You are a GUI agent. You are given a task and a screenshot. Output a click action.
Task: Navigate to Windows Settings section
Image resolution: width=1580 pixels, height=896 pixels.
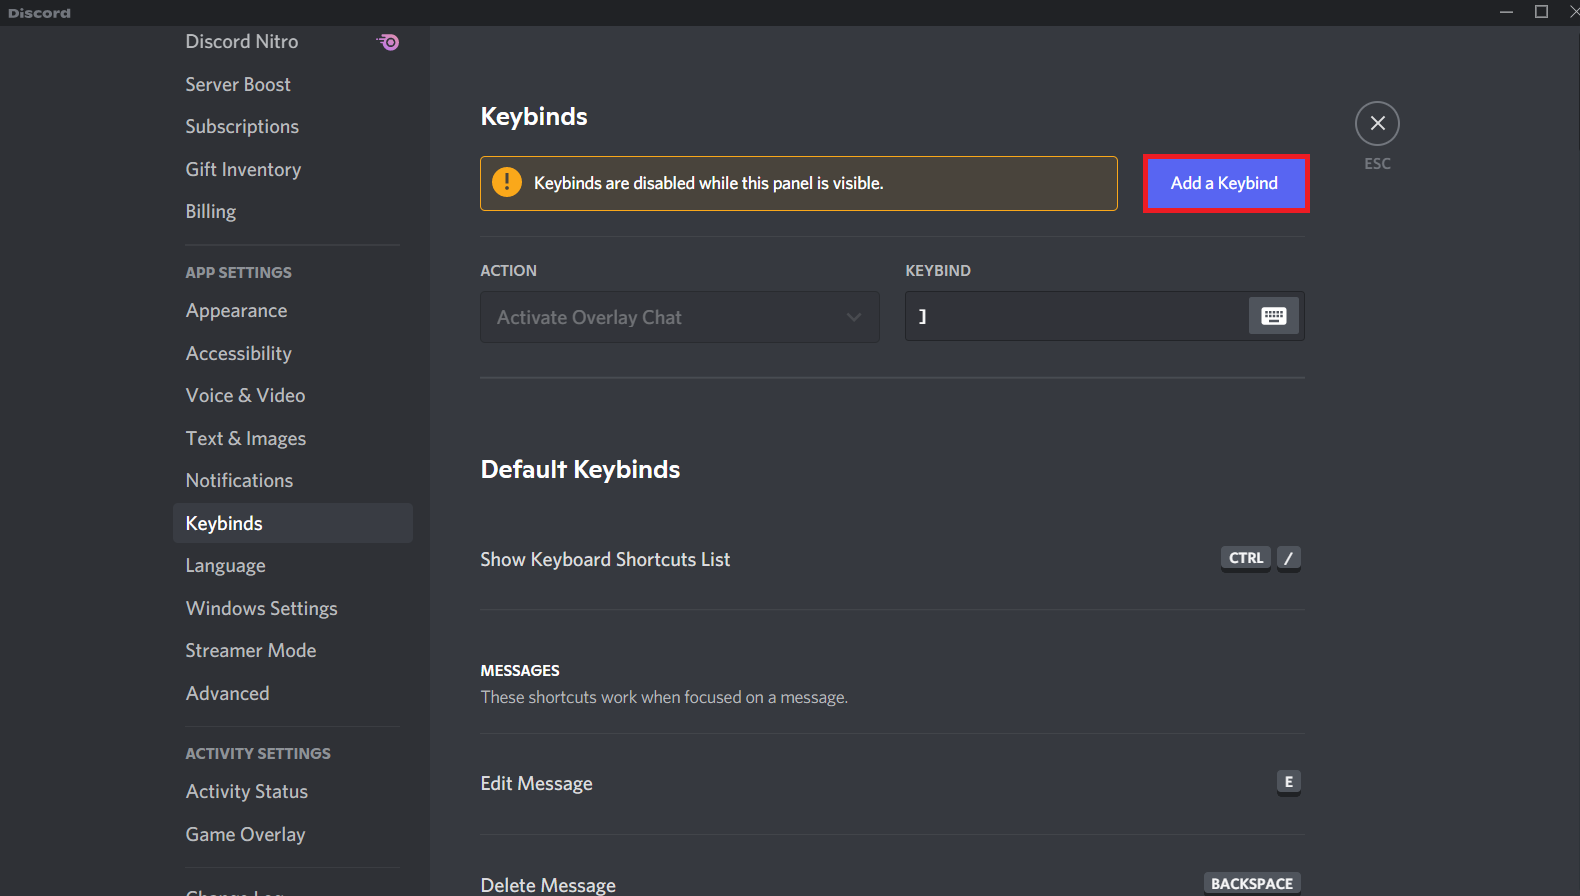261,608
